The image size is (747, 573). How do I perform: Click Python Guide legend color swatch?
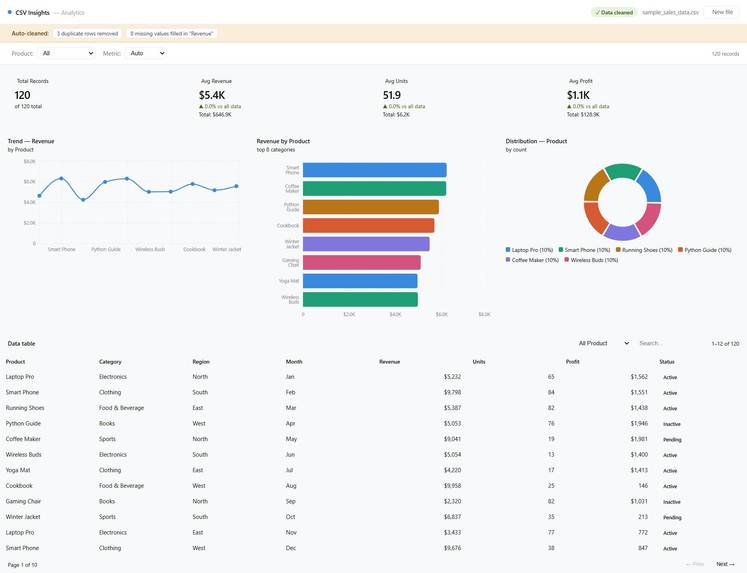point(680,250)
